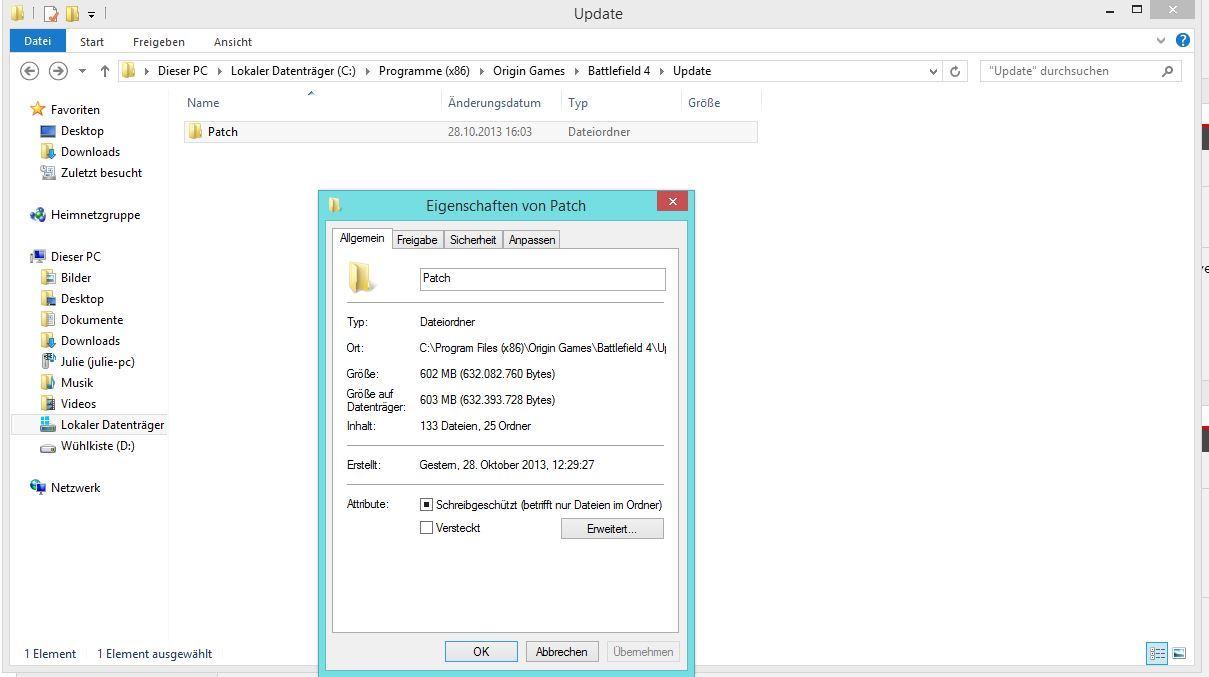Click Battlefield 4 breadcrumb segment
This screenshot has width=1209, height=677.
(619, 71)
